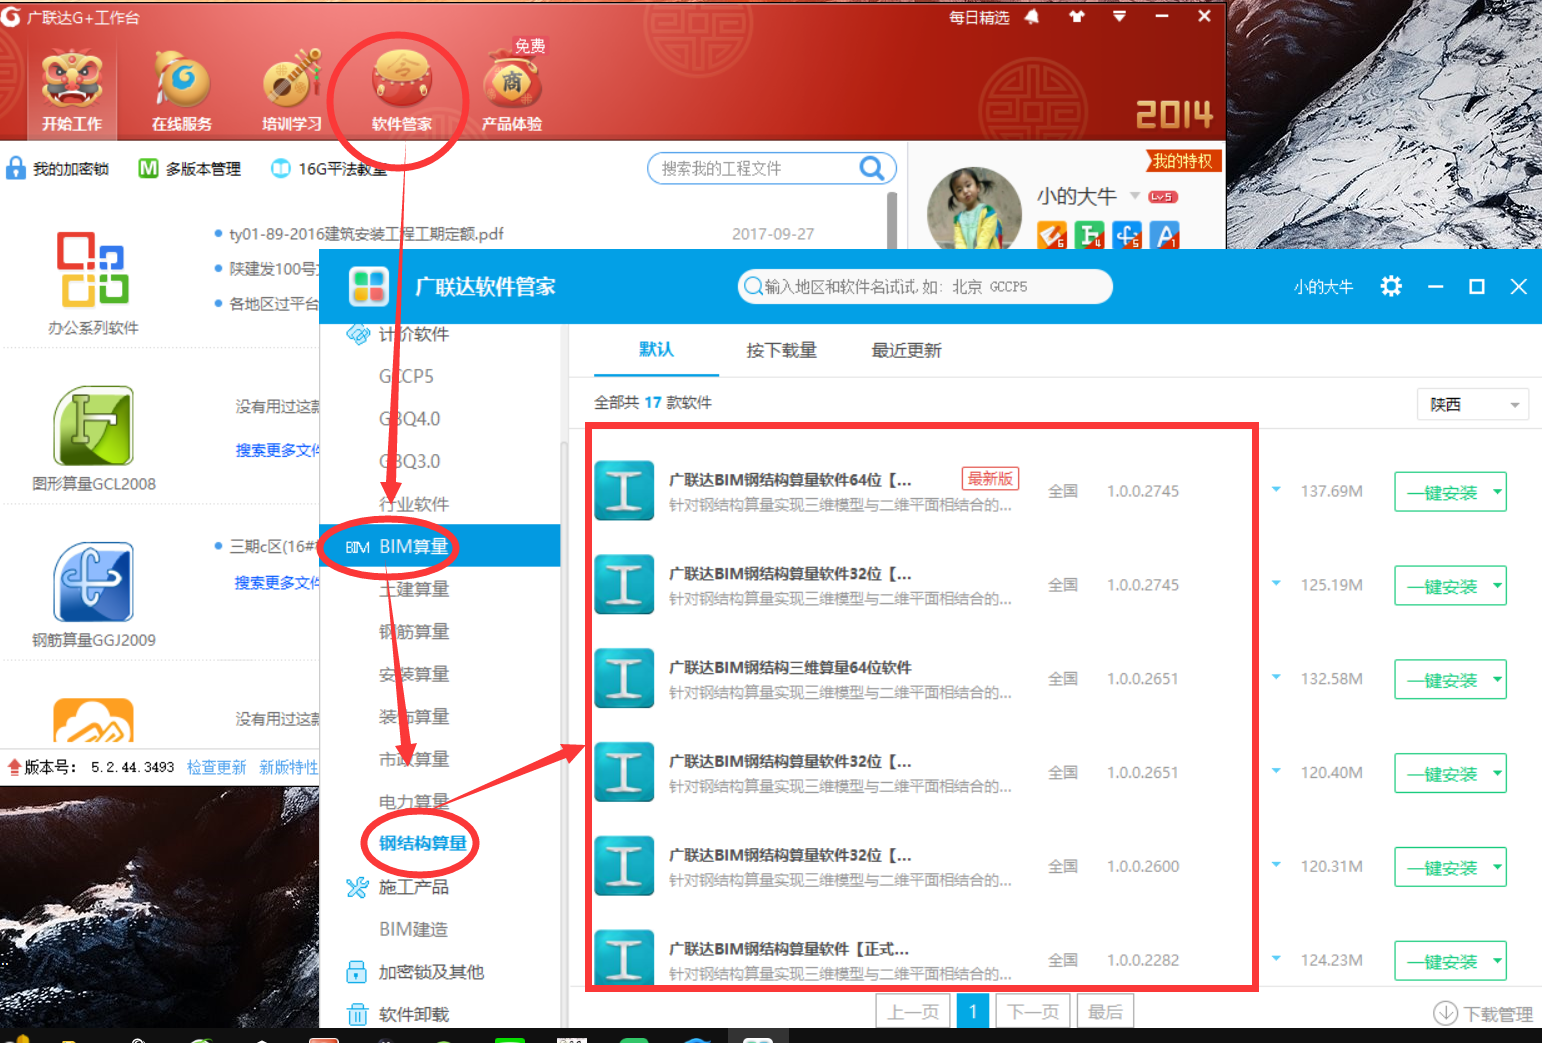The image size is (1542, 1043).
Task: Click user avatar photo of 小的大牛
Action: 974,208
